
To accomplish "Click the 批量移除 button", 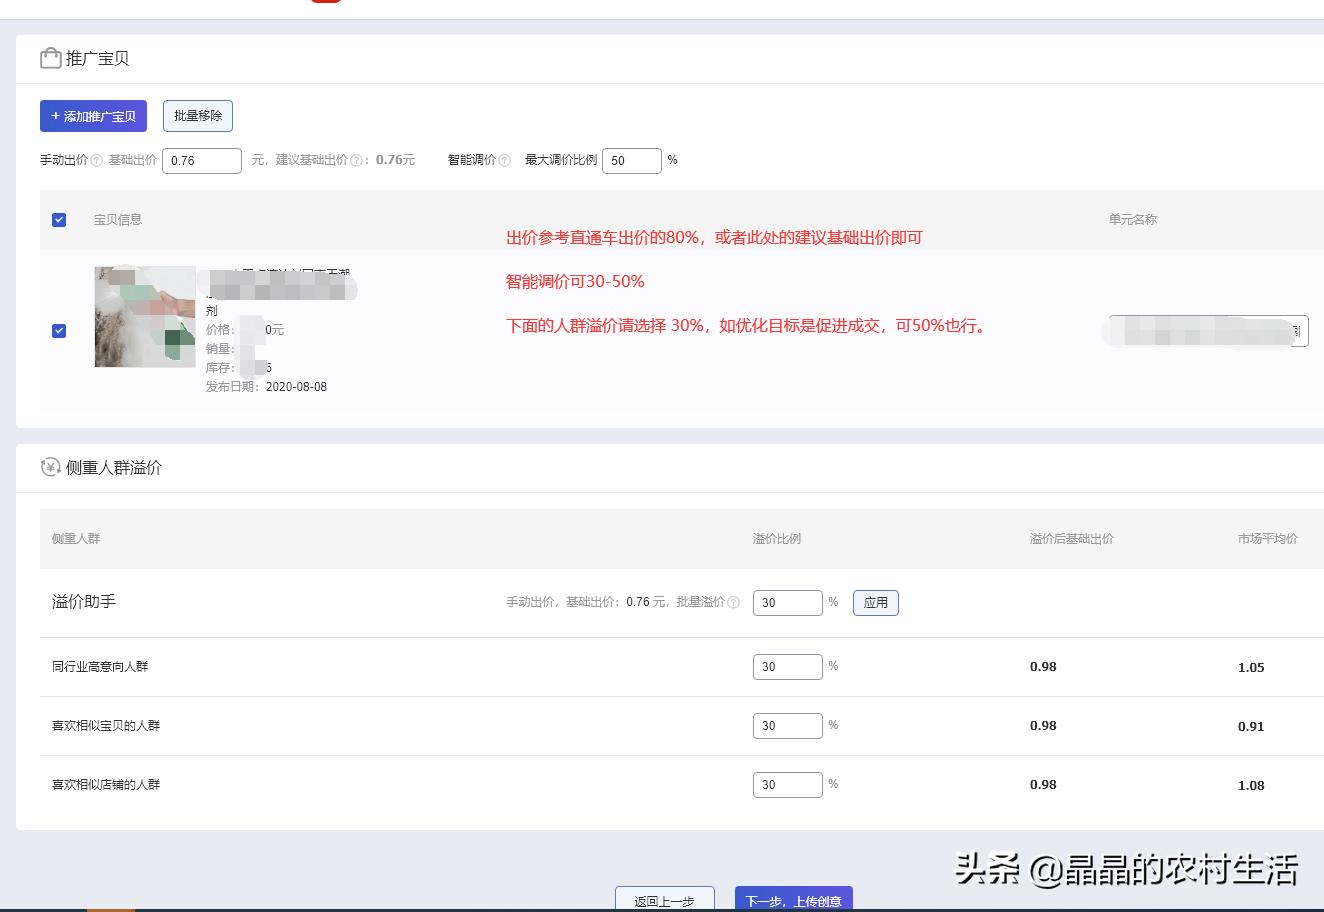I will [x=197, y=116].
